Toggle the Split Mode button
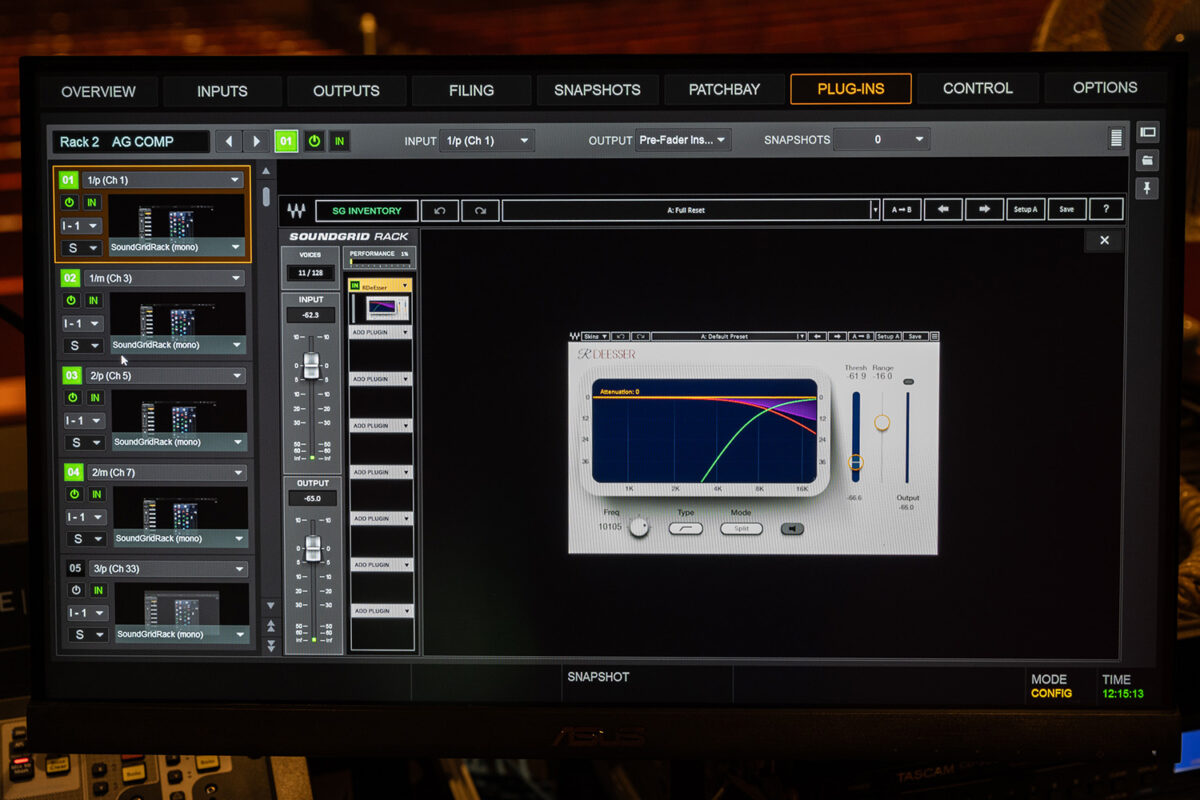 [x=741, y=528]
